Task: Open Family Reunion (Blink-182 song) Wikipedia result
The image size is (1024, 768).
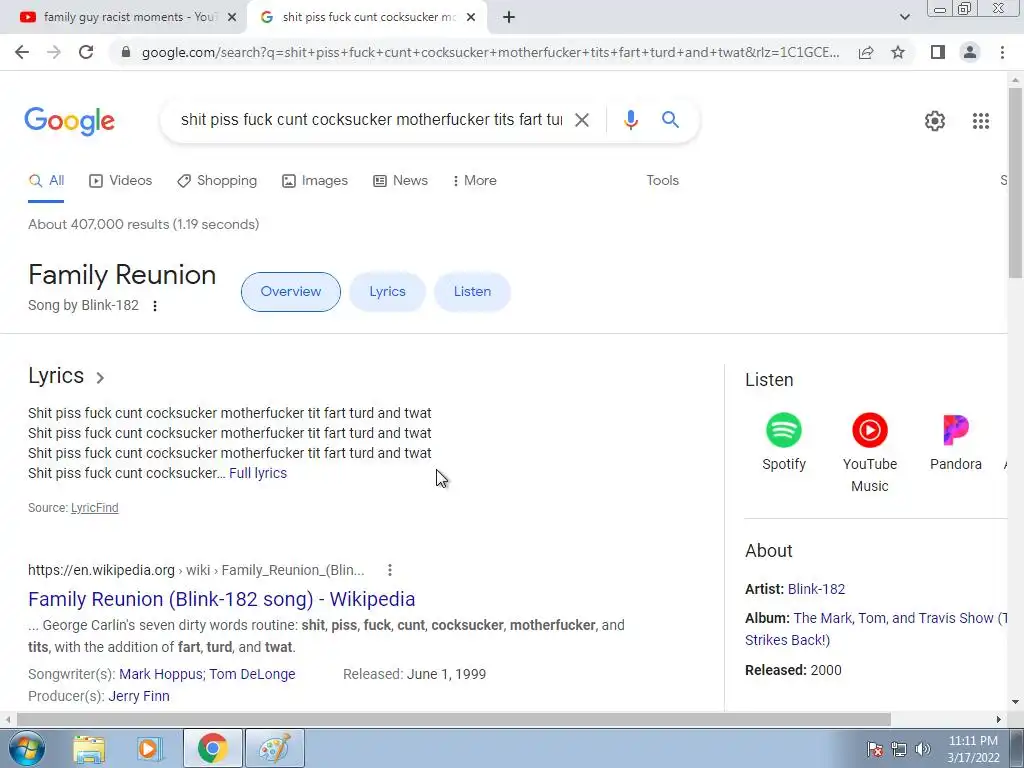Action: point(221,600)
